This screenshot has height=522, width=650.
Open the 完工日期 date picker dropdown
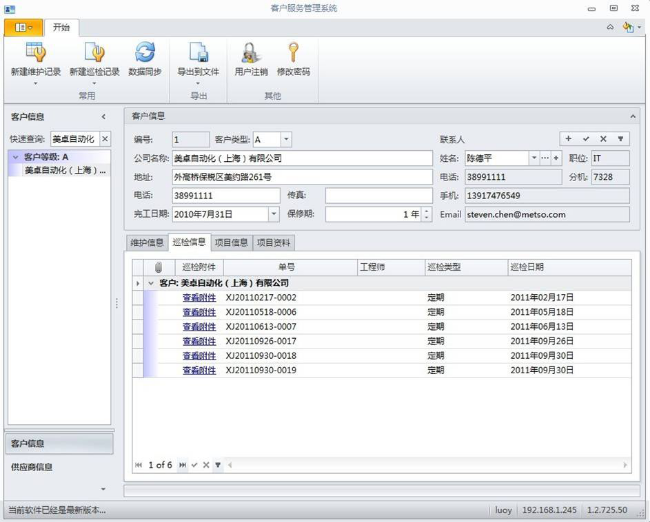(x=274, y=214)
